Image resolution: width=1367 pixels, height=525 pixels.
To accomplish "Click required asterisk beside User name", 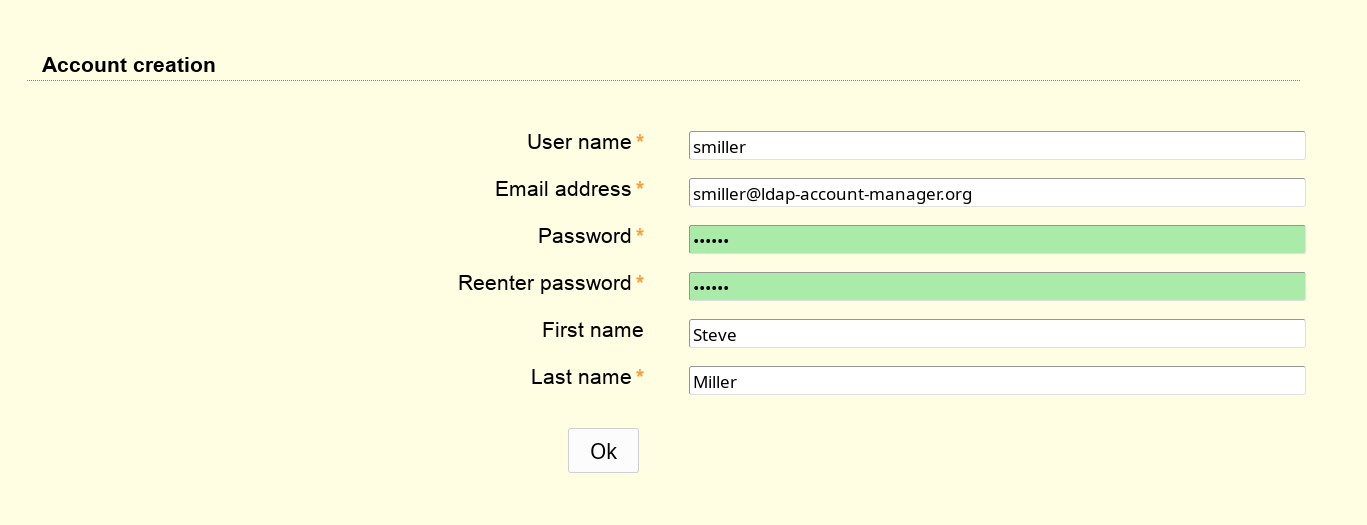I will point(640,142).
